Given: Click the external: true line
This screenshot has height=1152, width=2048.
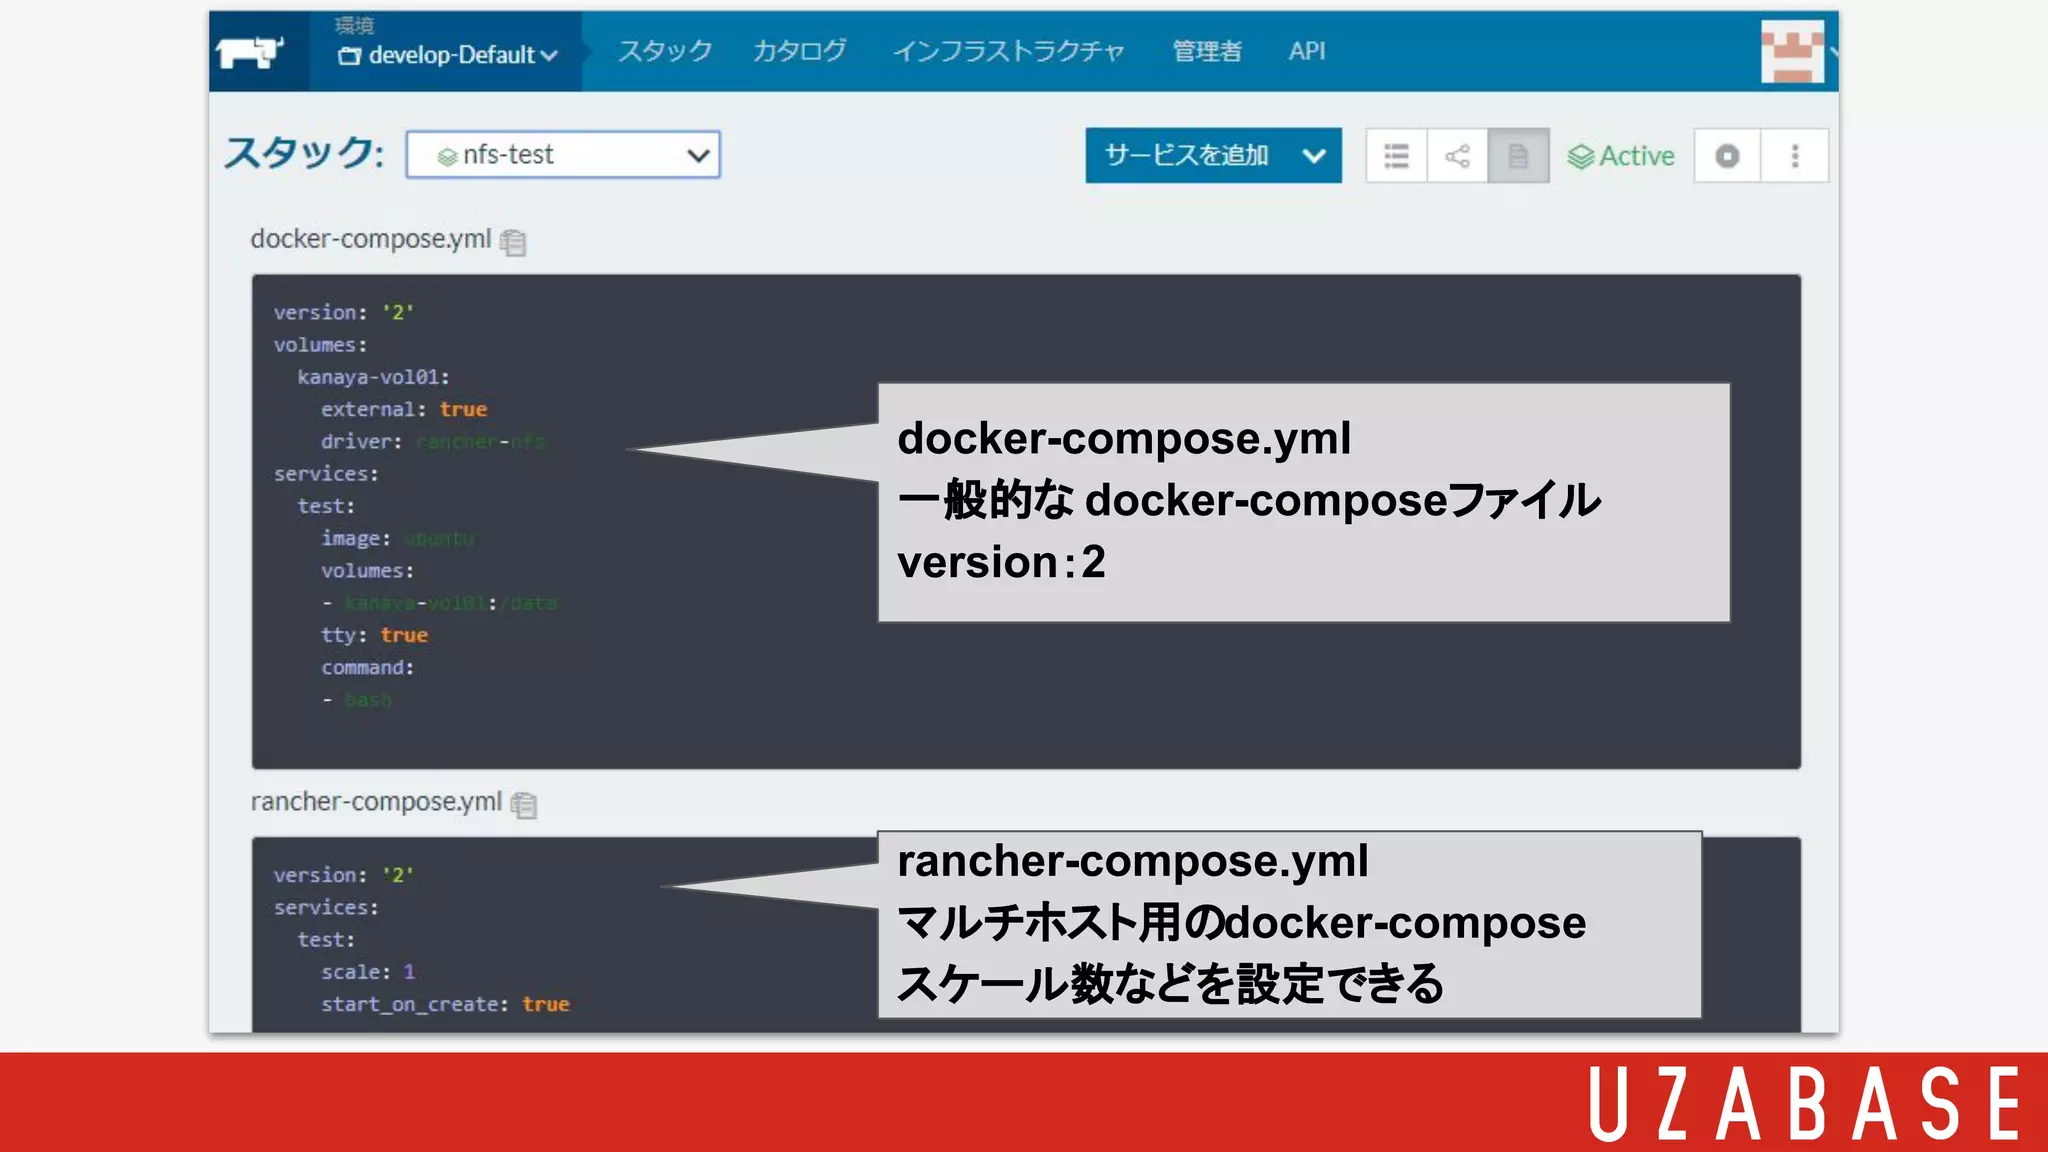Looking at the screenshot, I should point(404,409).
